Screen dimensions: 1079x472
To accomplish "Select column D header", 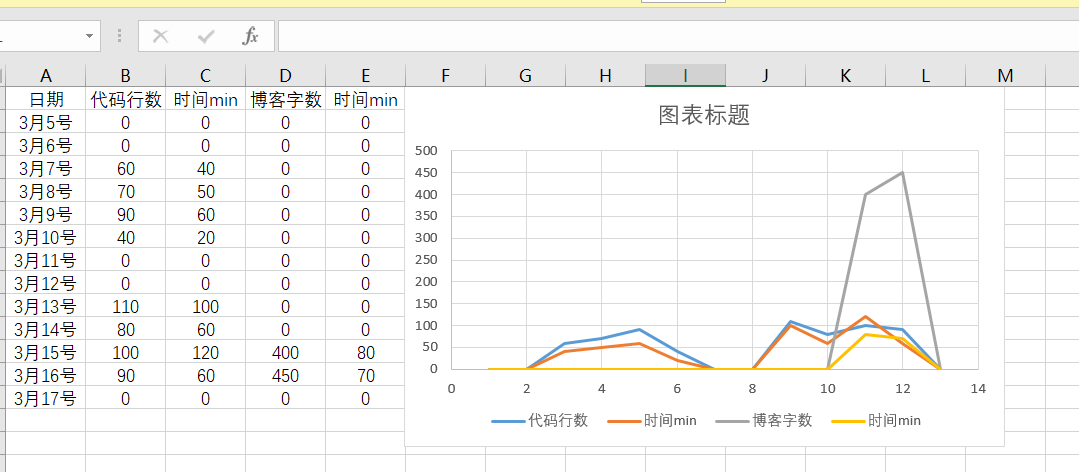I will 286,76.
